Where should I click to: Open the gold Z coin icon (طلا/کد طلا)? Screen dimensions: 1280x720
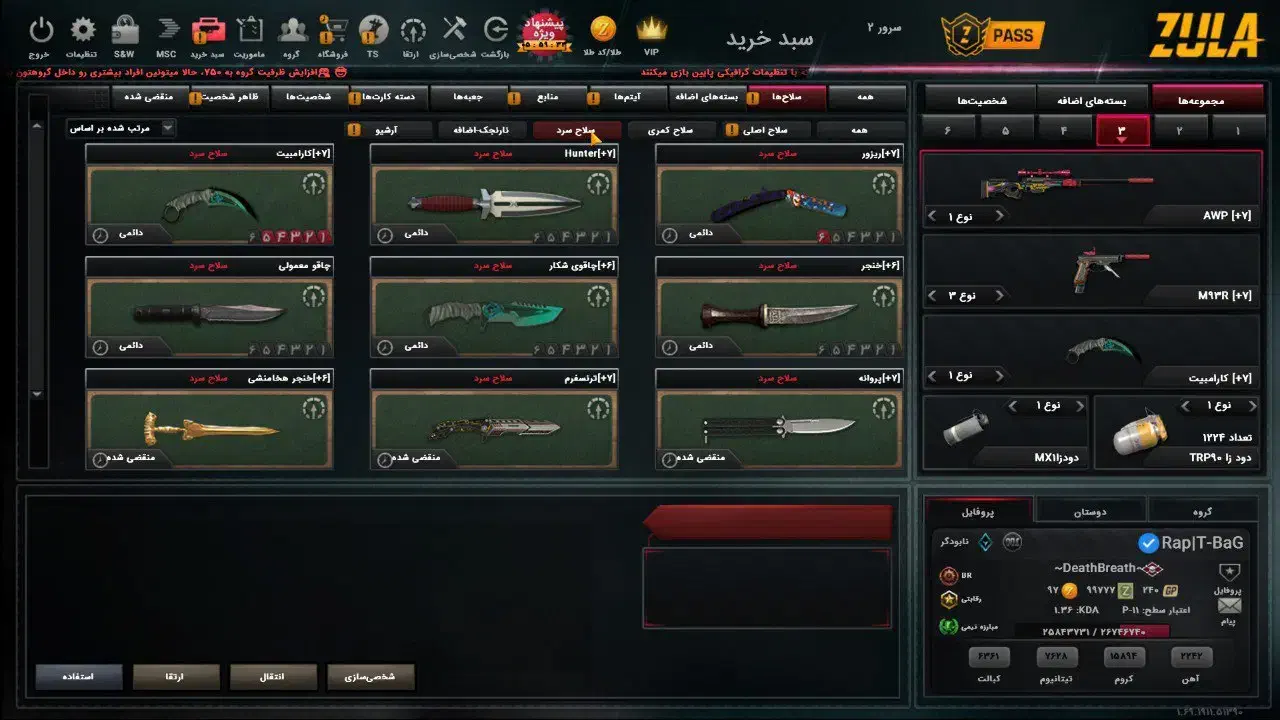coord(603,30)
